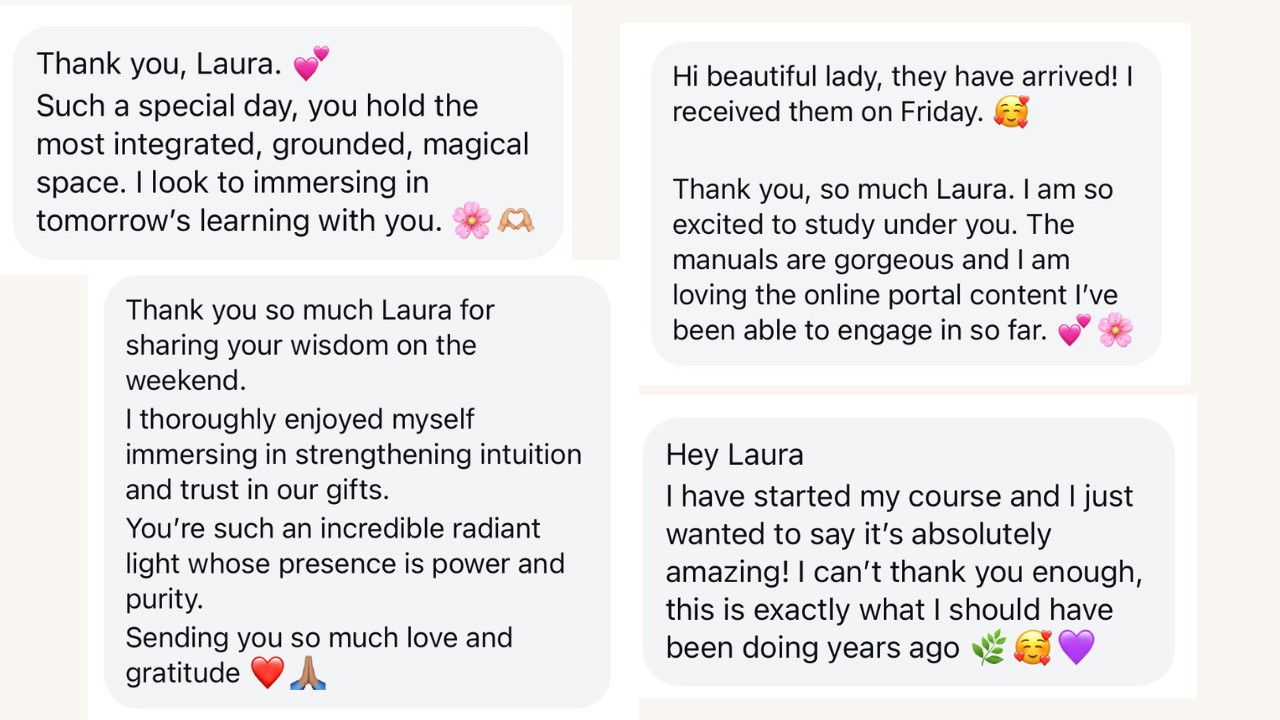Viewport: 1280px width, 720px height.
Task: Click "Thank you so much Laura for" line
Action: 310,310
